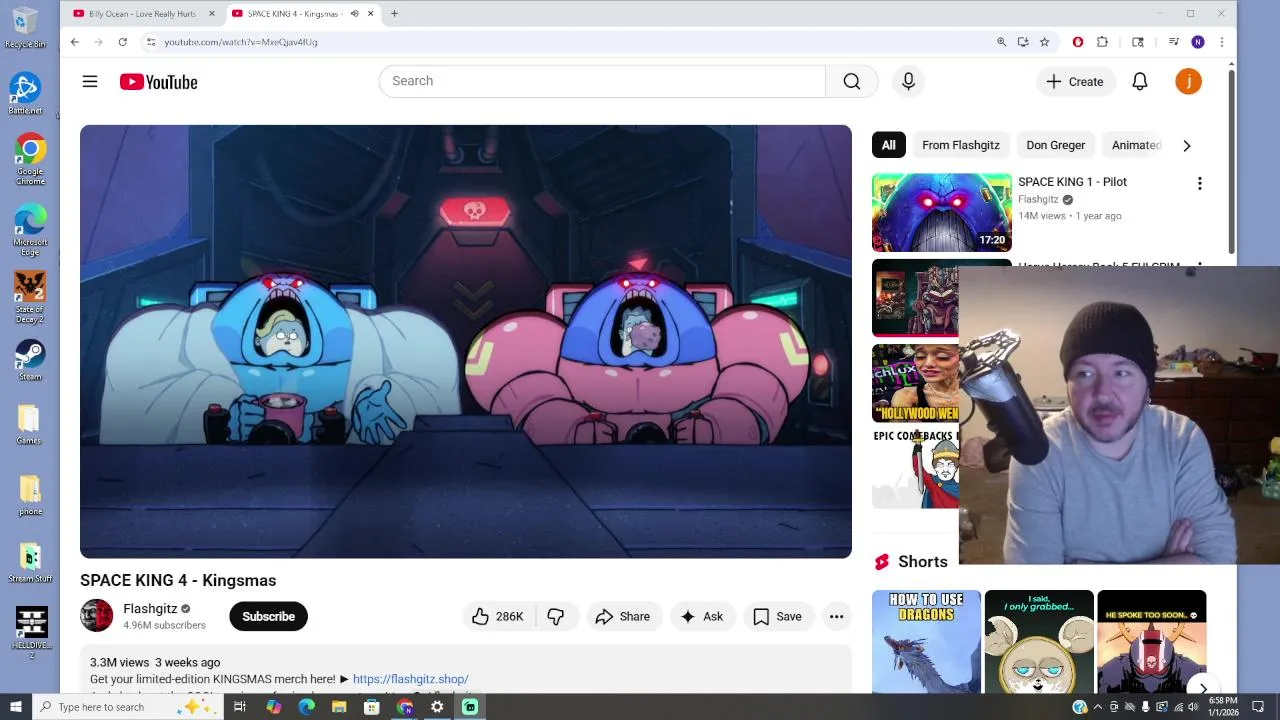Open the media controls icon in toolbar

1174,42
